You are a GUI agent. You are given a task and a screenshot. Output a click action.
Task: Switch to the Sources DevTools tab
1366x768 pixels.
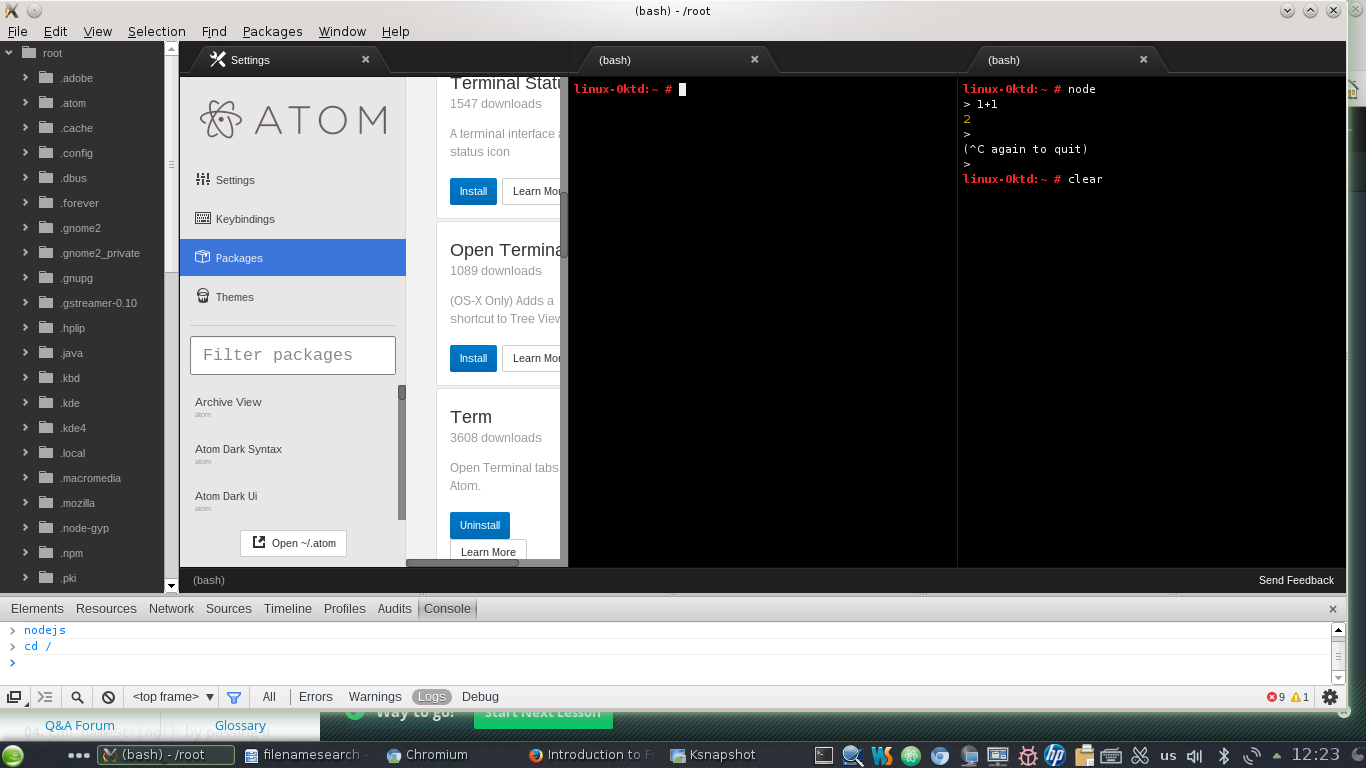click(229, 608)
